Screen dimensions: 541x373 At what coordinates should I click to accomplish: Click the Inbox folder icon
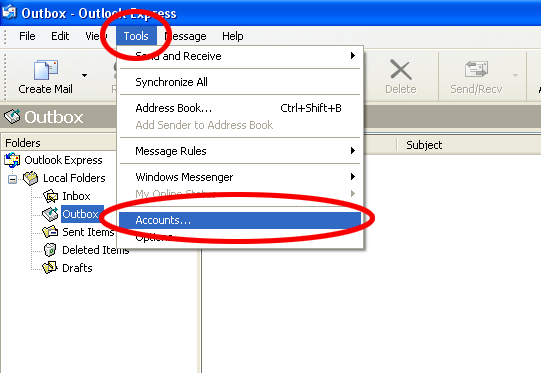(x=50, y=196)
